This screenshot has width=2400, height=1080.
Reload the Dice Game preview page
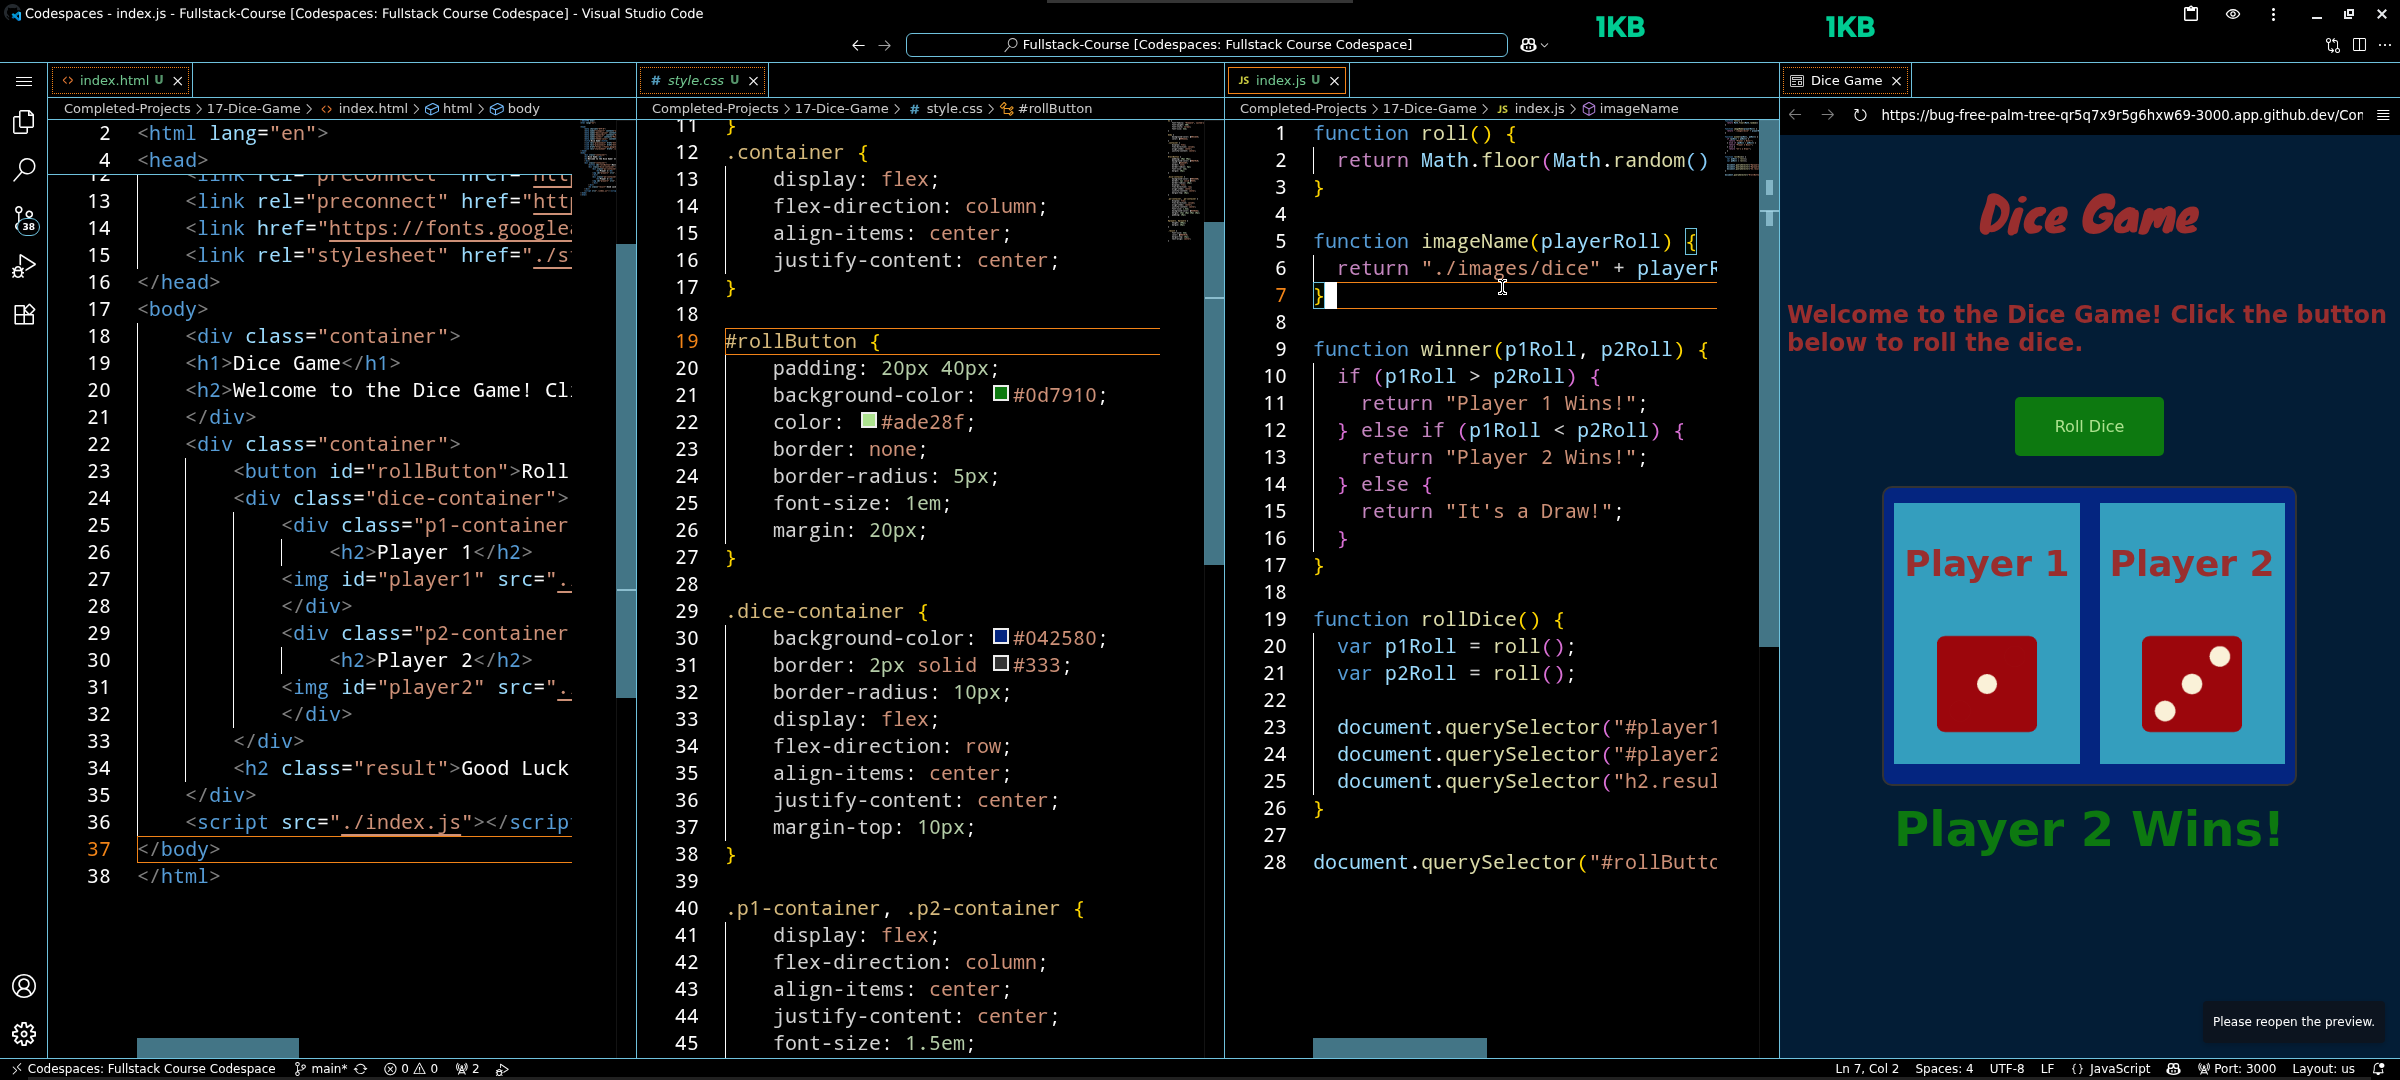[1860, 115]
